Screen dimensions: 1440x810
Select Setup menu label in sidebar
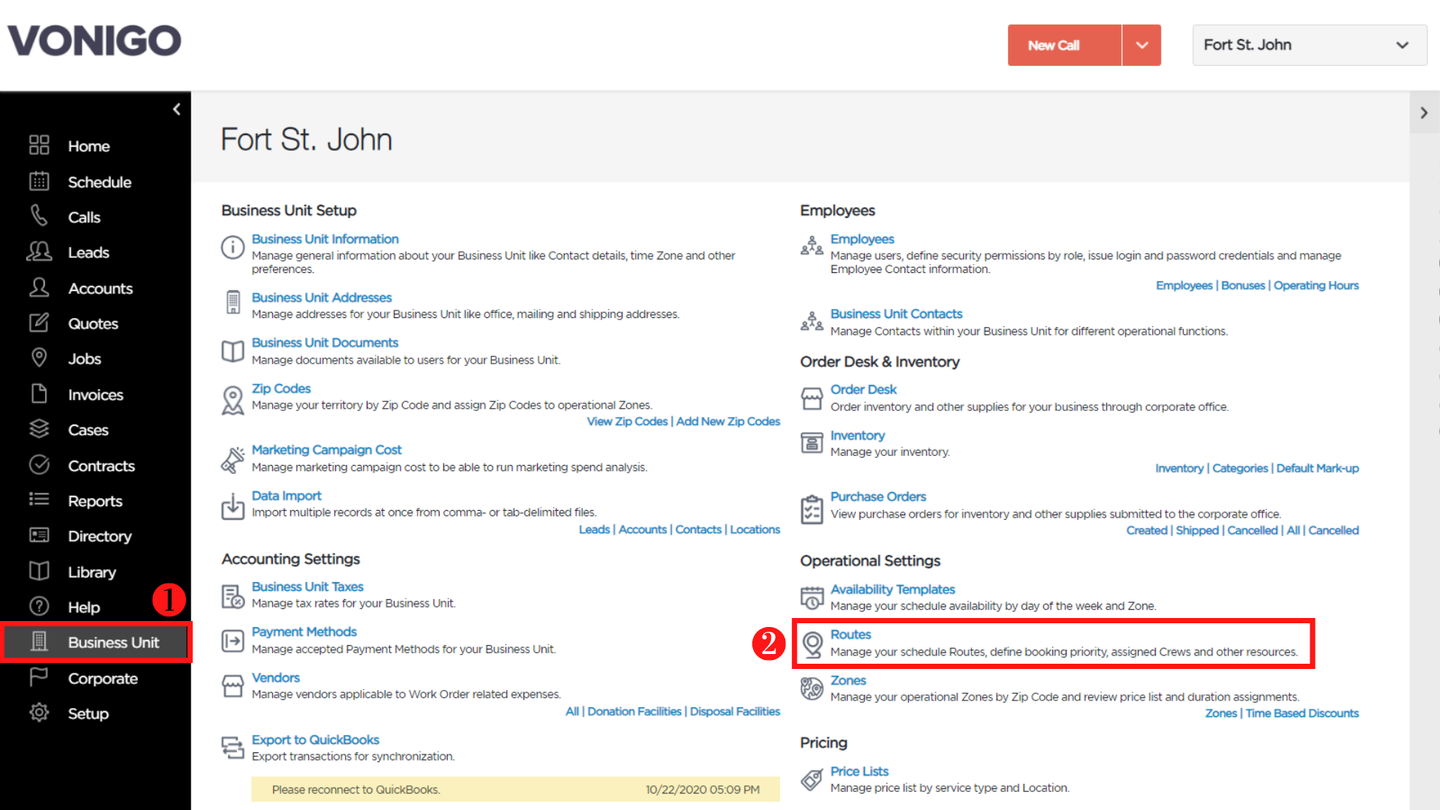pos(88,714)
